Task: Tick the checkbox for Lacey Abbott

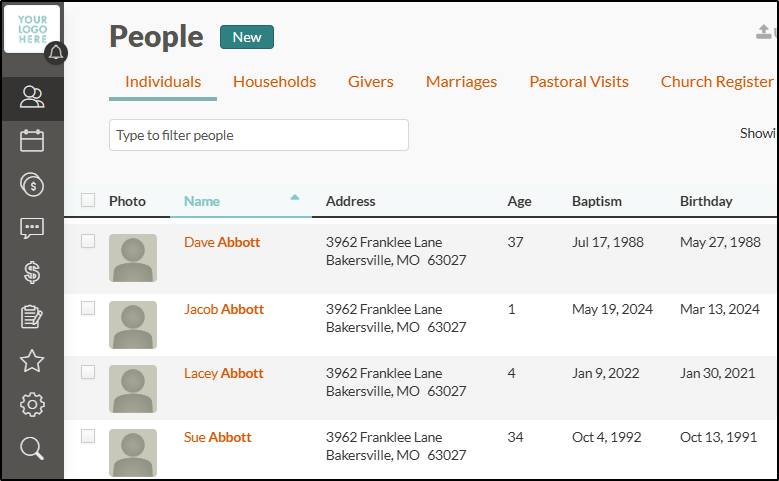Action: 88,372
